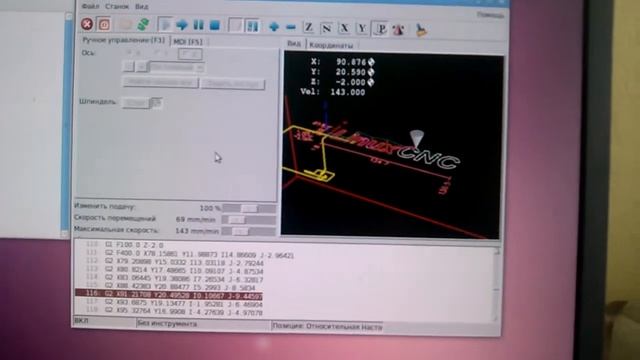Screen dimensions: 640x360
Task: Open the Станок menu
Action: click(x=117, y=7)
